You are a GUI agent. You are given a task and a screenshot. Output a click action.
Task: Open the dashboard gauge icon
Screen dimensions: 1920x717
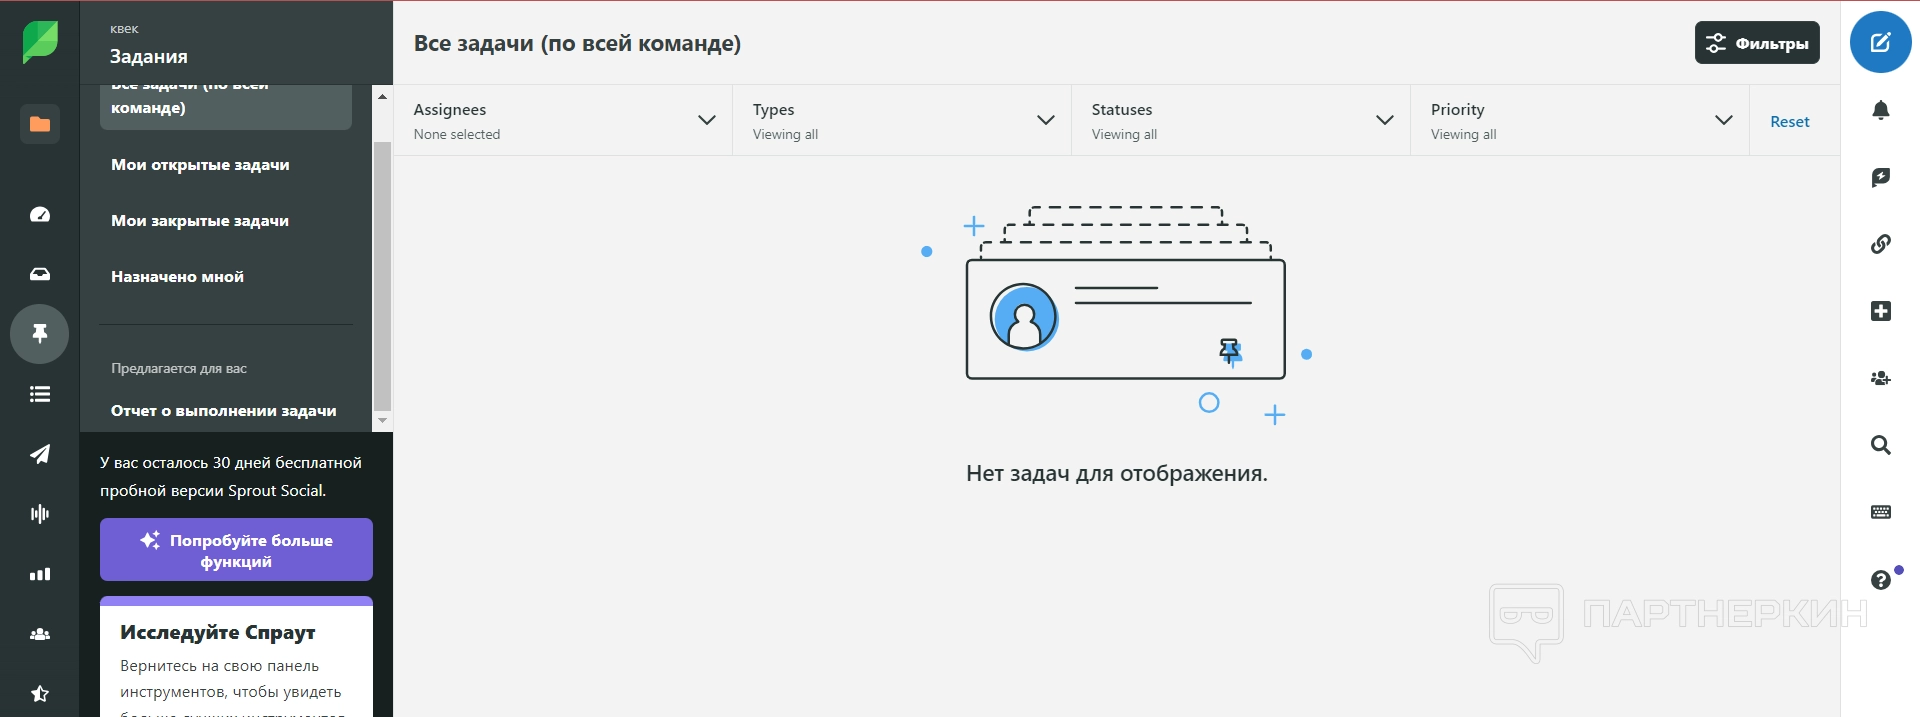click(x=40, y=214)
